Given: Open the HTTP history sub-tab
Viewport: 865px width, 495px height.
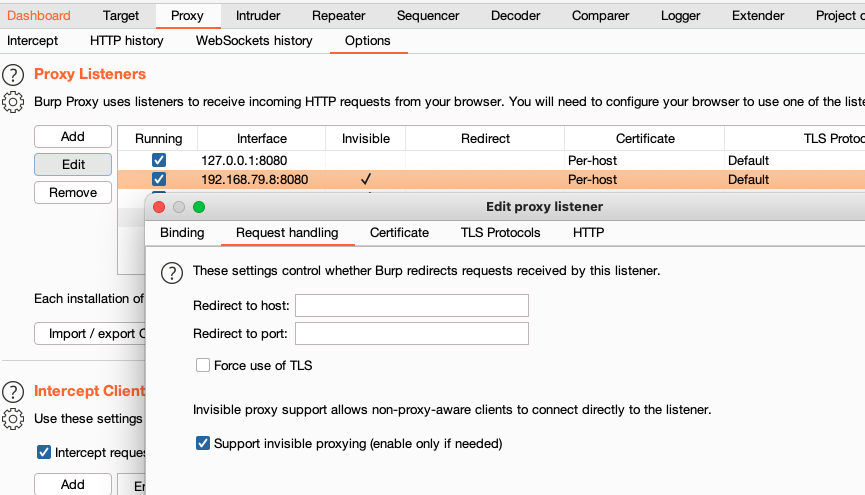Looking at the screenshot, I should coord(127,41).
